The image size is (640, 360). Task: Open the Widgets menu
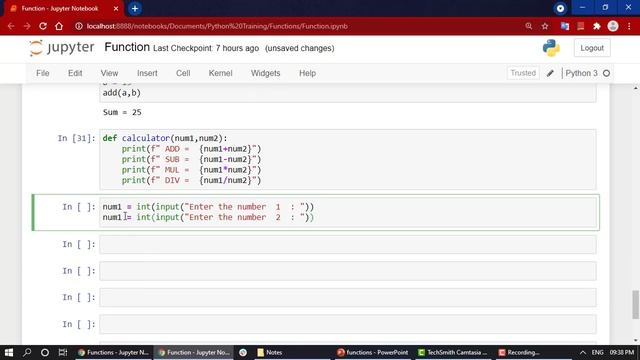tap(265, 73)
